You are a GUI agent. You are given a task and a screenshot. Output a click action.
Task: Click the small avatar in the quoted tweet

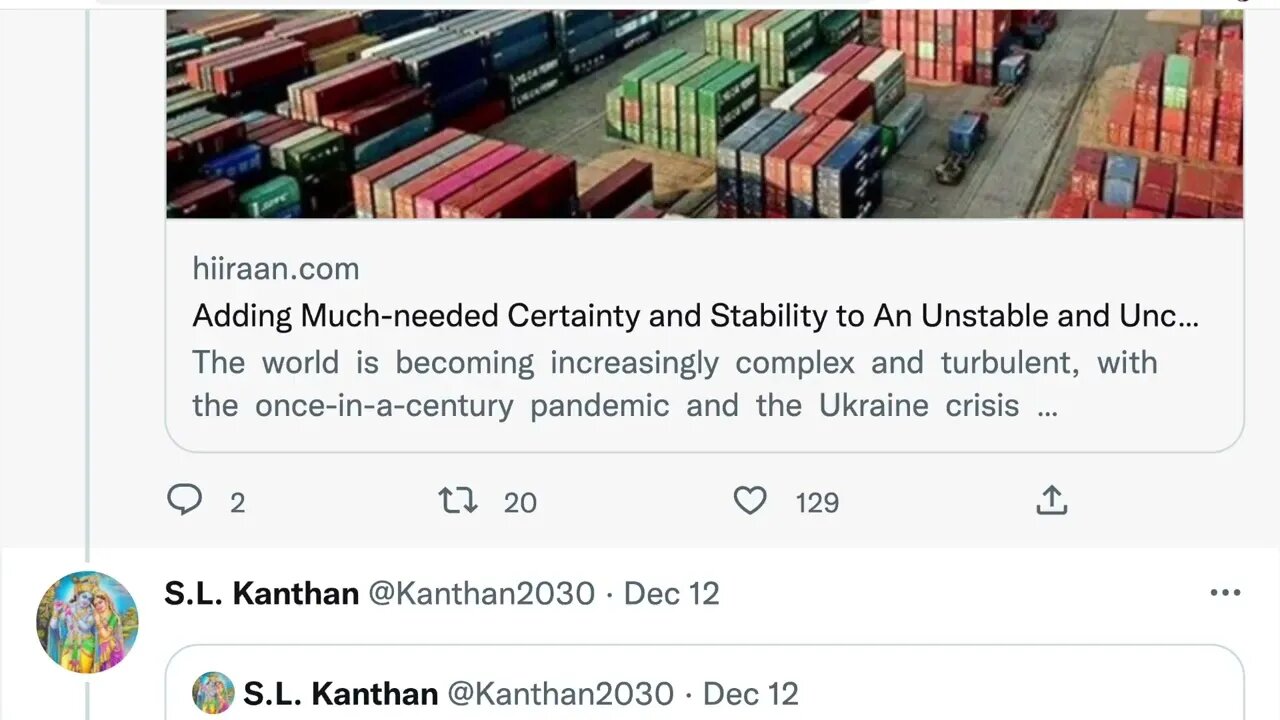tap(213, 693)
